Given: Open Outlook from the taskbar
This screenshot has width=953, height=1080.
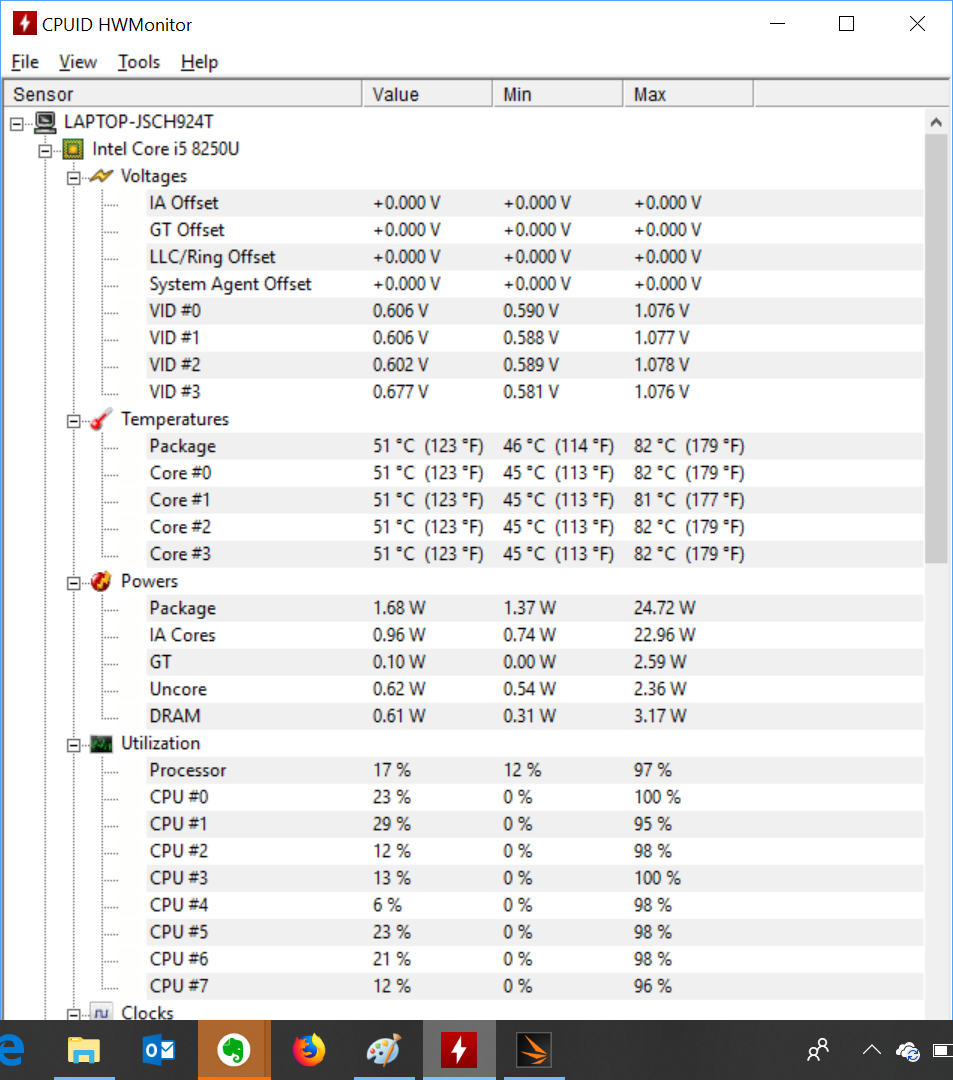Looking at the screenshot, I should pos(158,1050).
